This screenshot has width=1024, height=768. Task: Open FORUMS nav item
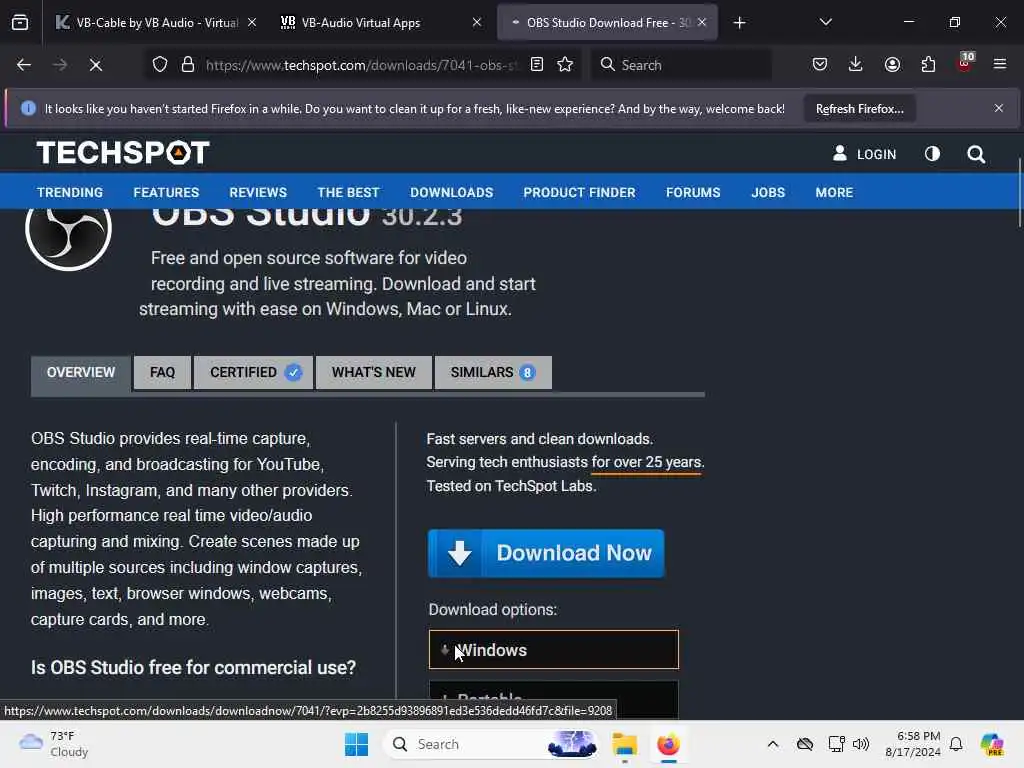pos(693,193)
